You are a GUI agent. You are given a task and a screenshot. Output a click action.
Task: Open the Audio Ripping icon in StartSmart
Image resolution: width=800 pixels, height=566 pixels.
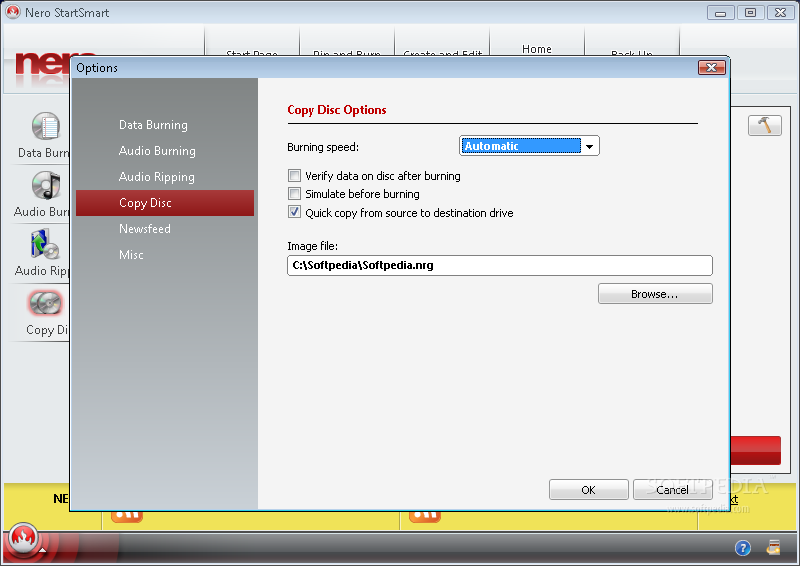pyautogui.click(x=45, y=244)
